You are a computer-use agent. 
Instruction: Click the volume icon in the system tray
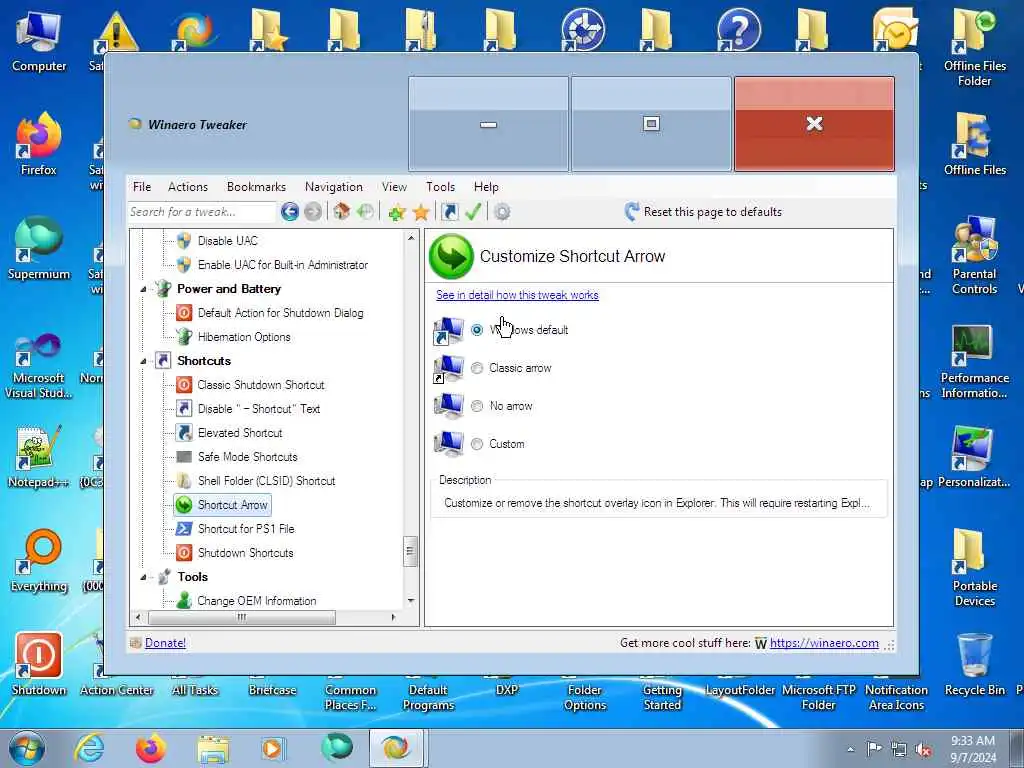(x=923, y=750)
